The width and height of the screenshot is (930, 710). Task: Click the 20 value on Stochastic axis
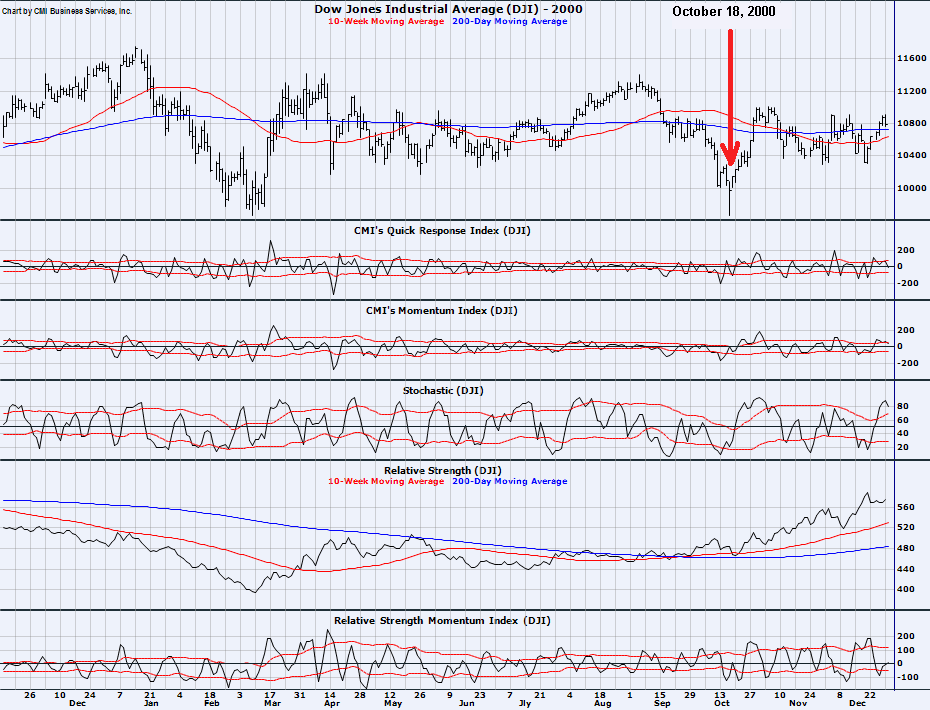point(903,447)
